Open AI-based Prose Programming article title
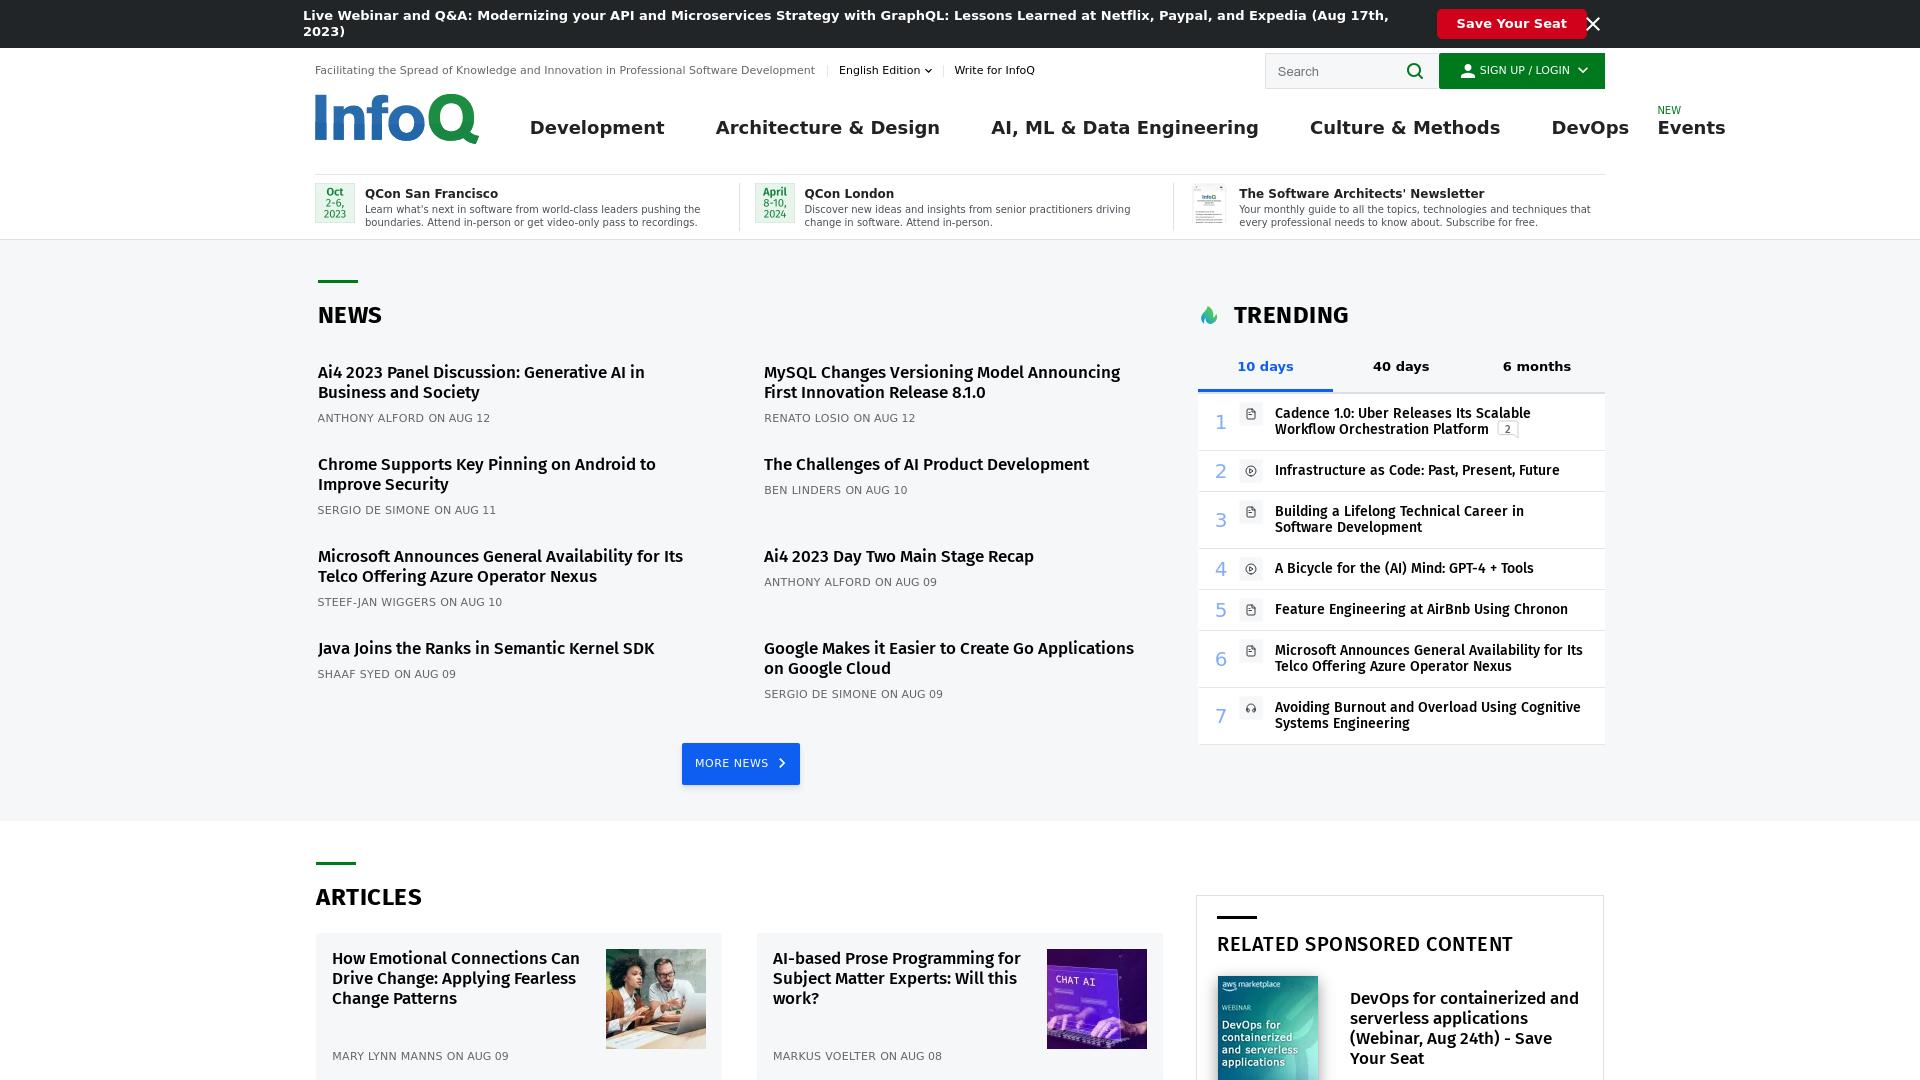The image size is (1920, 1080). tap(896, 979)
